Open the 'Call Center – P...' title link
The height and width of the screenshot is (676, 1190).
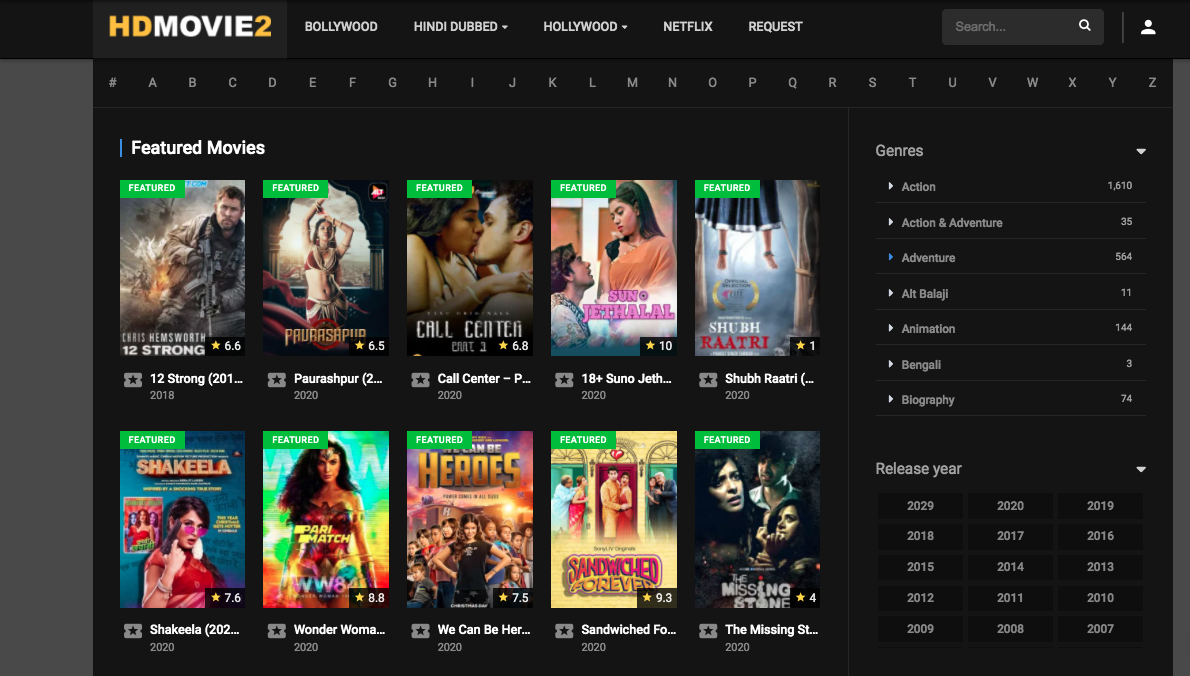coord(484,379)
